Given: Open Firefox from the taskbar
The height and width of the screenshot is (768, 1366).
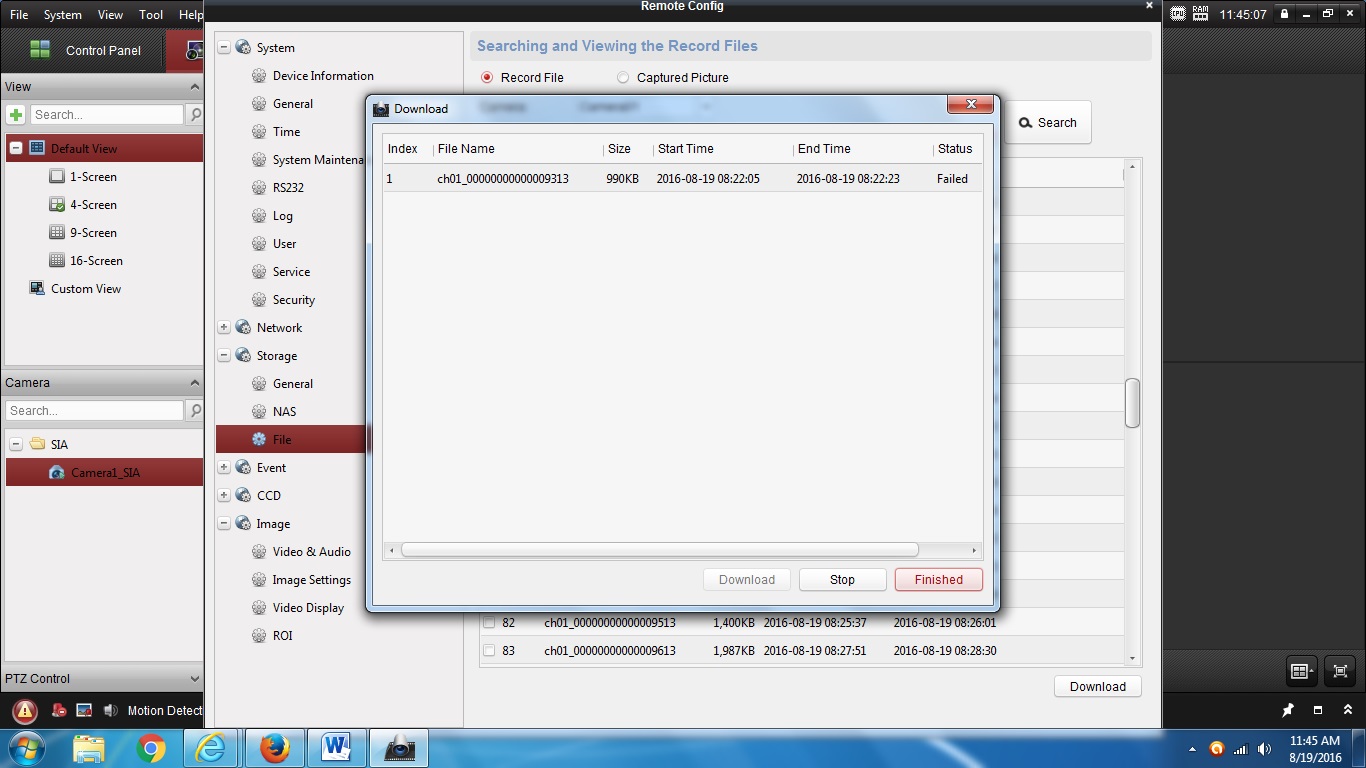Looking at the screenshot, I should 274,747.
